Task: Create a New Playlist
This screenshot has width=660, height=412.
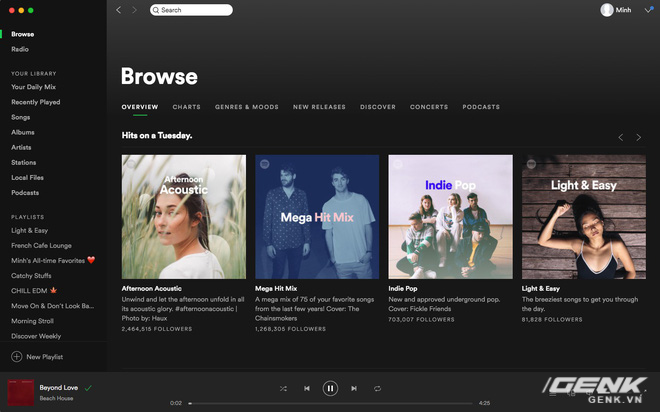Action: (x=37, y=357)
